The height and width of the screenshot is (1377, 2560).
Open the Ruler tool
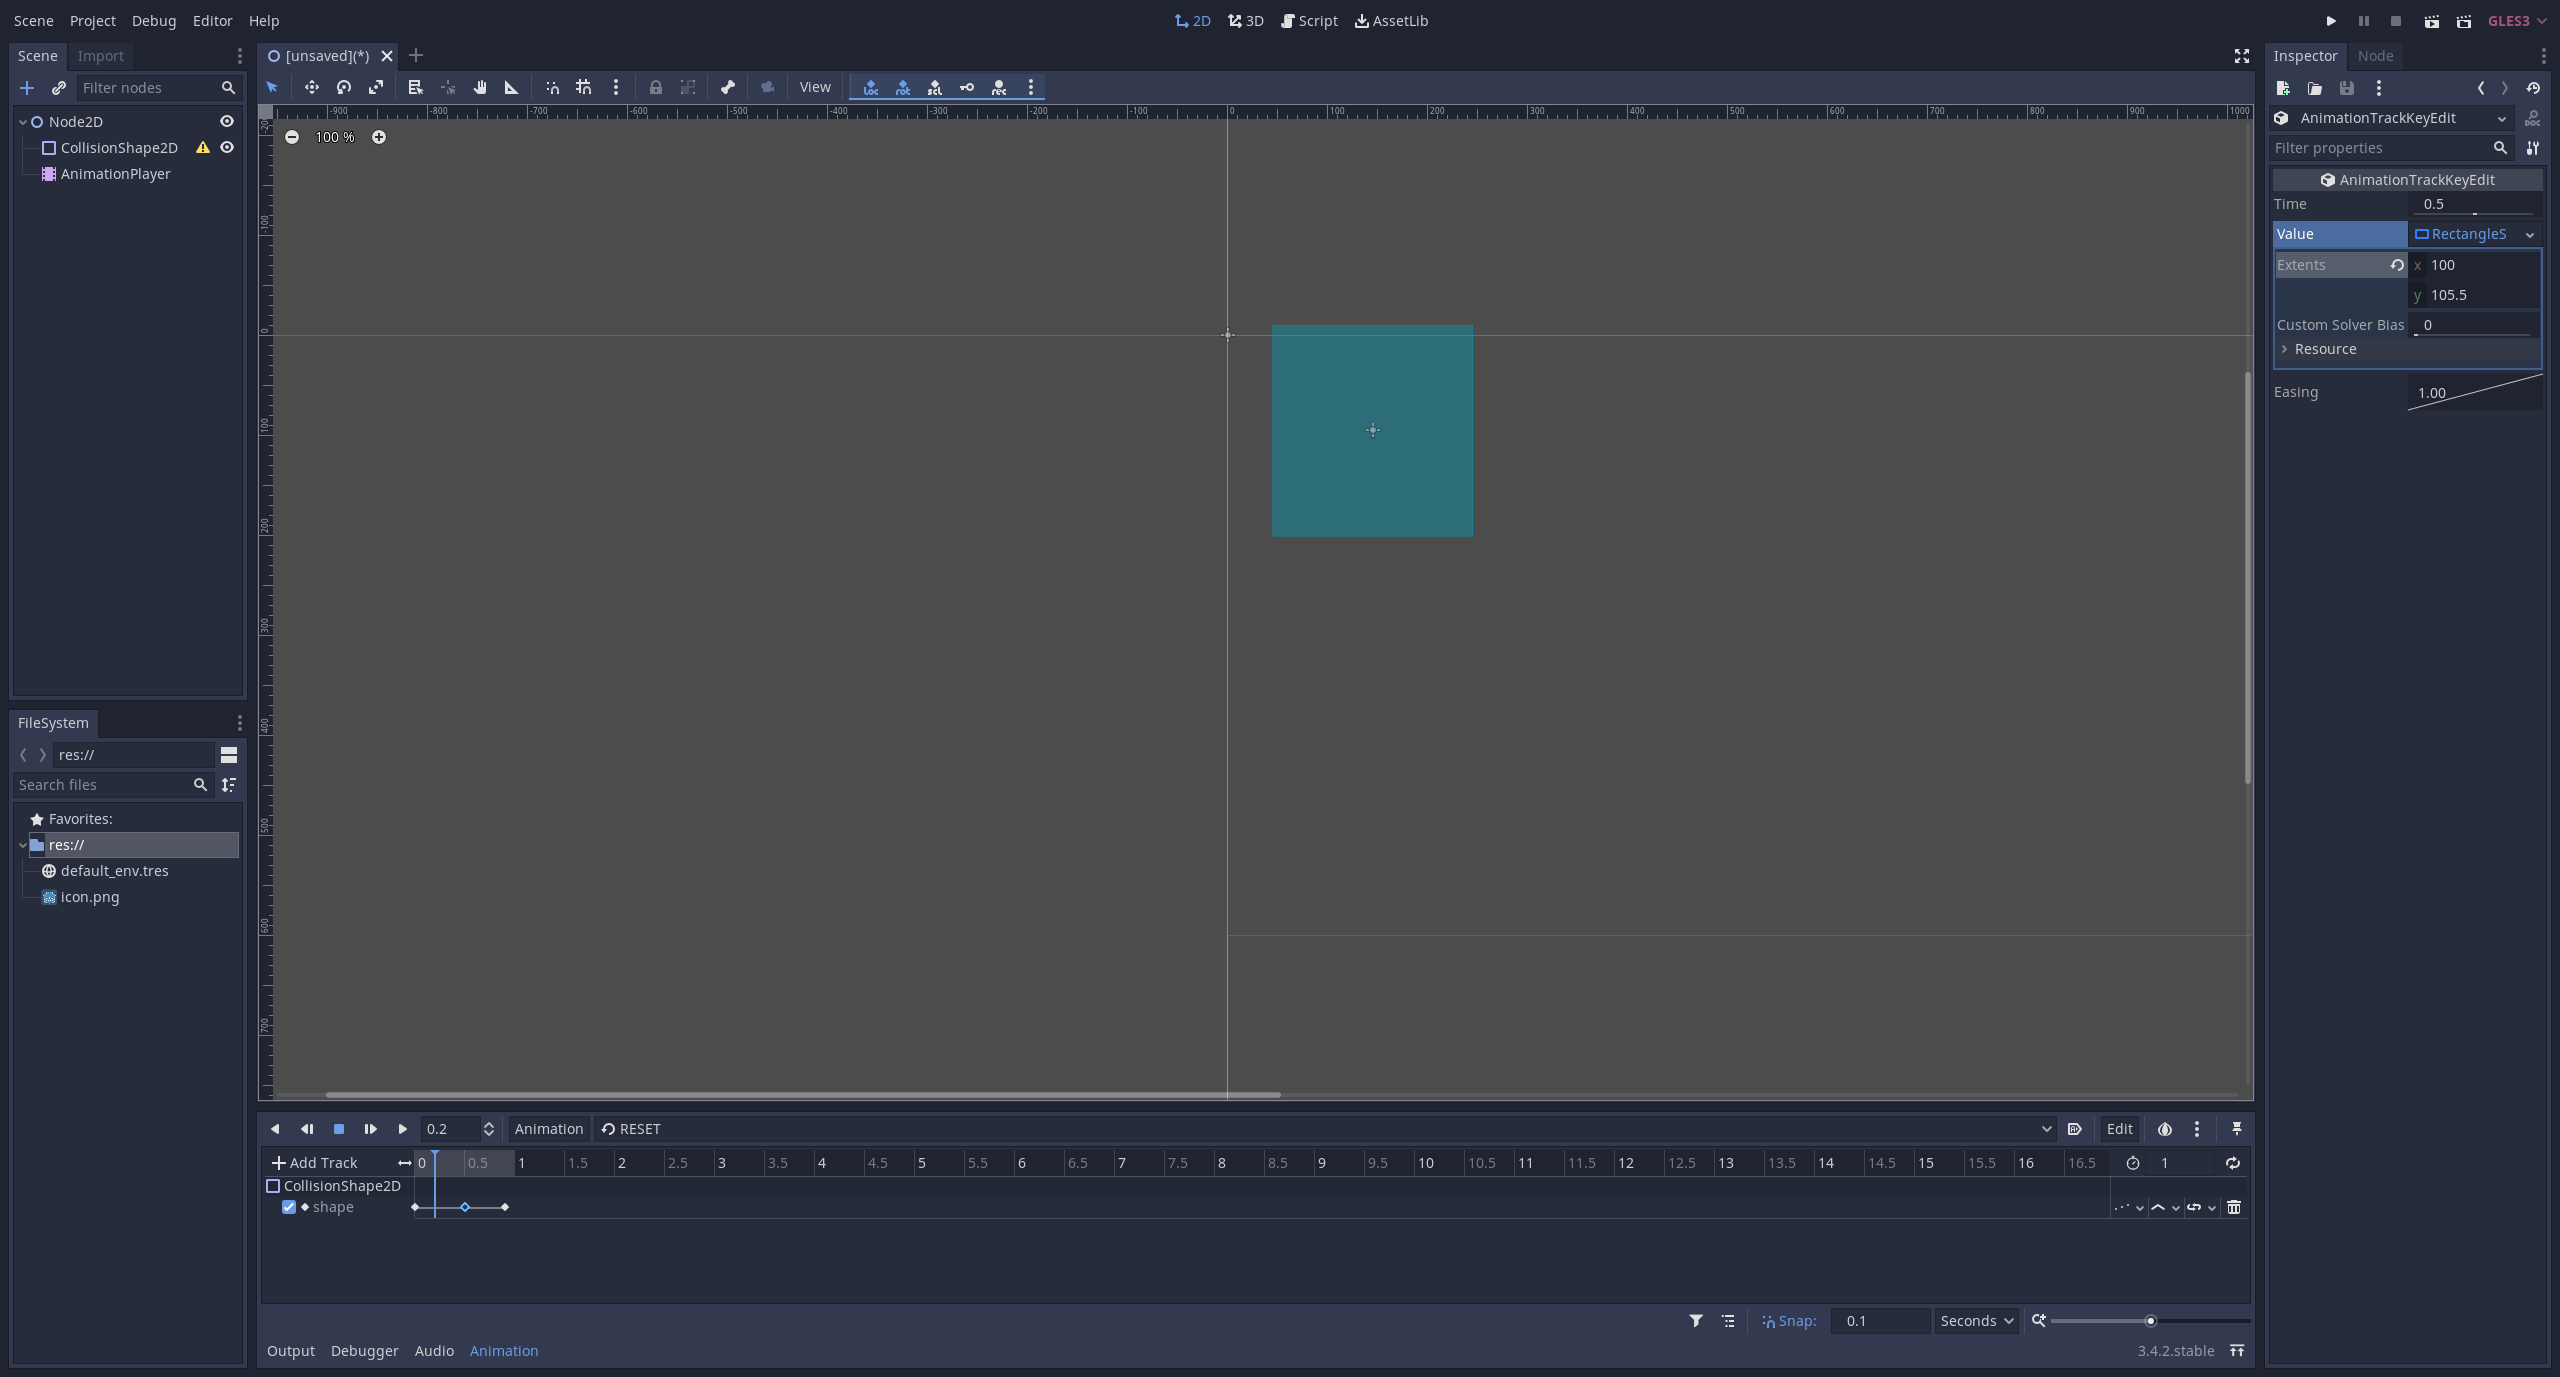point(512,87)
